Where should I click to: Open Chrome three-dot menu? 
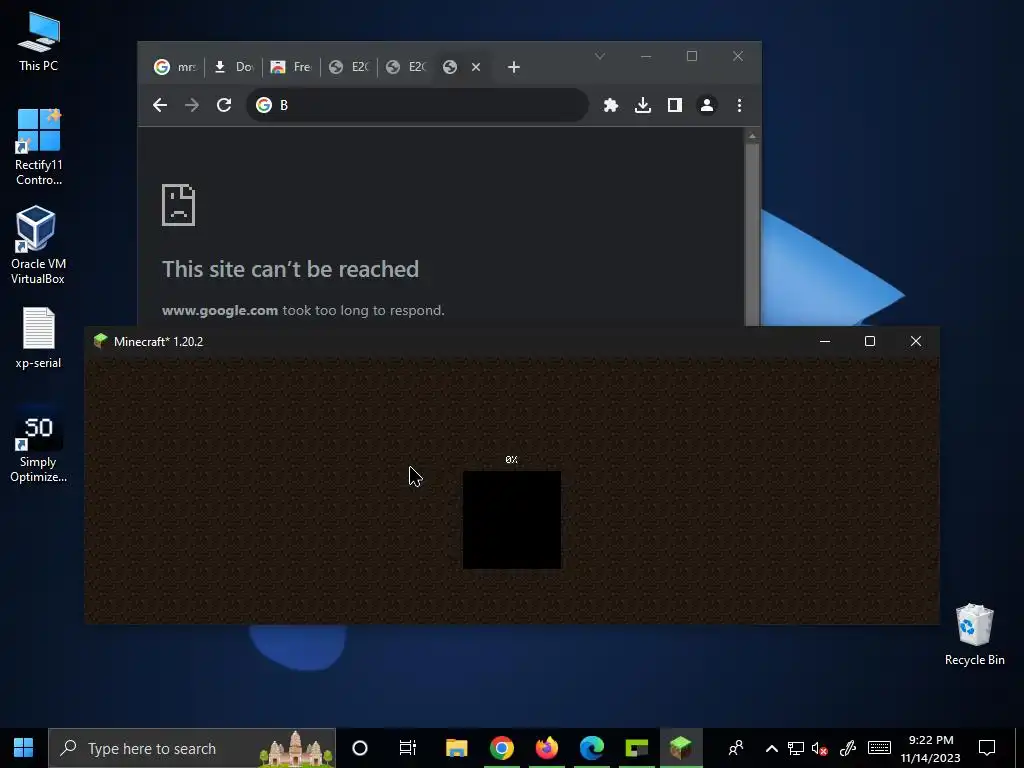[739, 105]
